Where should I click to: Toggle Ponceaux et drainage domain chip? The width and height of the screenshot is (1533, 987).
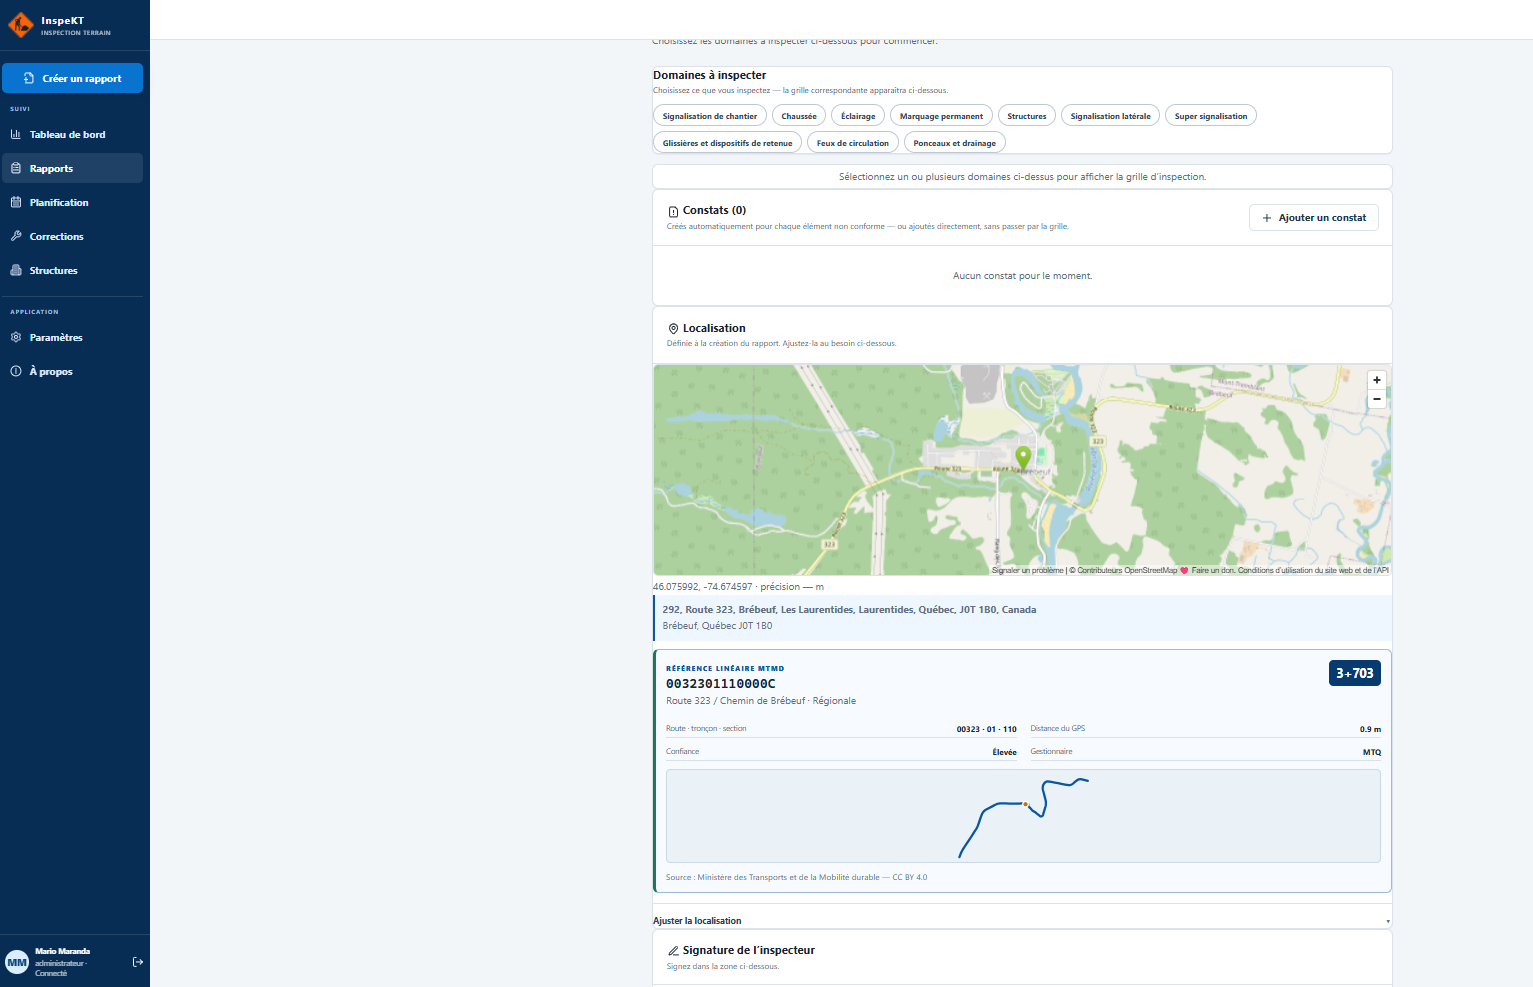click(955, 143)
